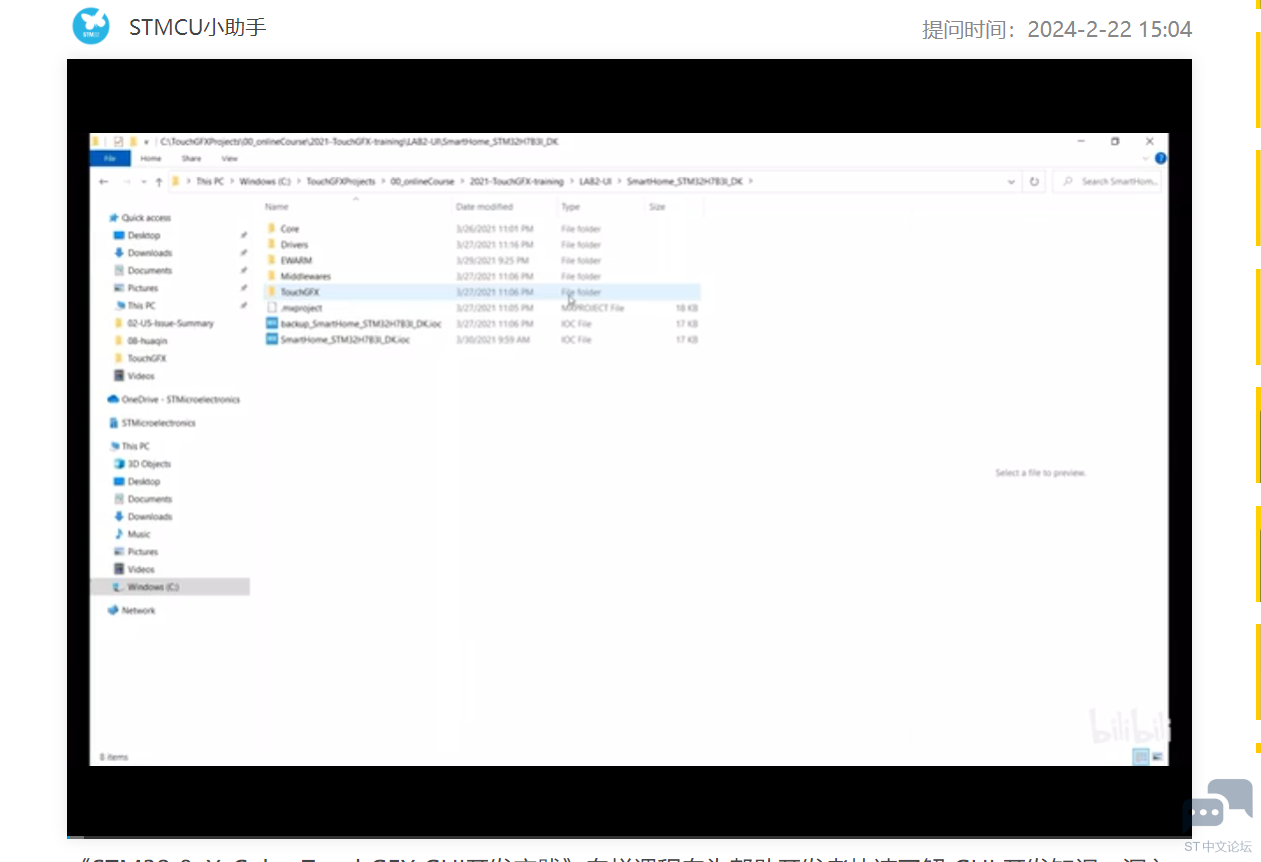
Task: Click LAB2-UI in the breadcrumb path
Action: (595, 182)
